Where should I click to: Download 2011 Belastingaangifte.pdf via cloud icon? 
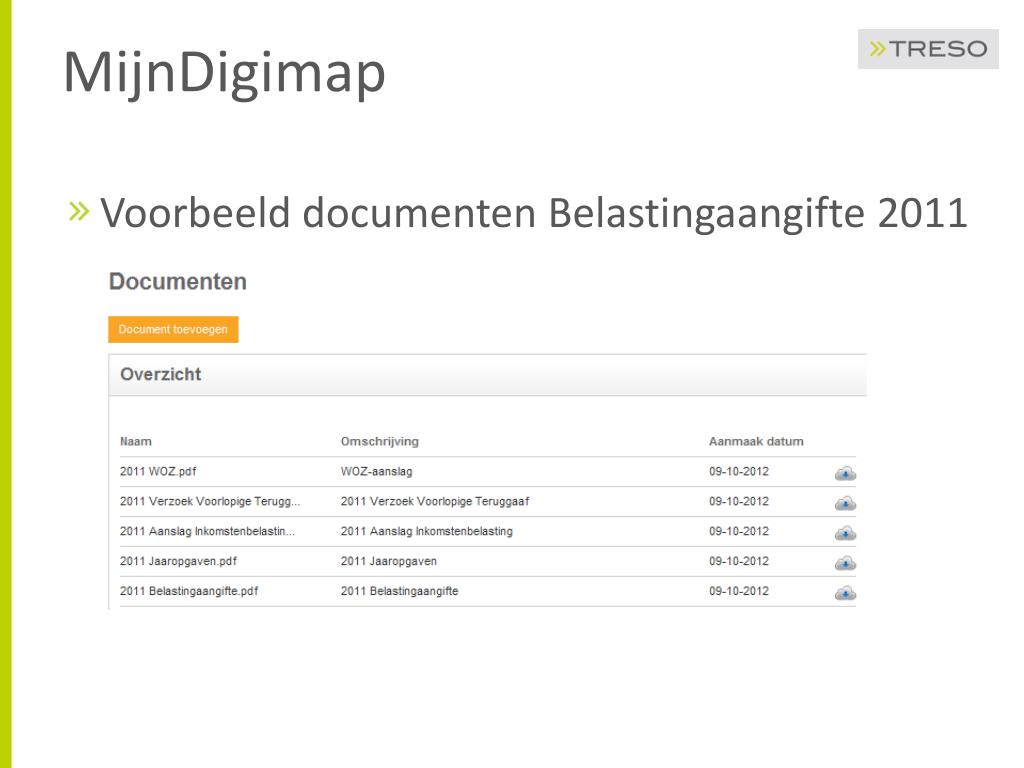[845, 593]
